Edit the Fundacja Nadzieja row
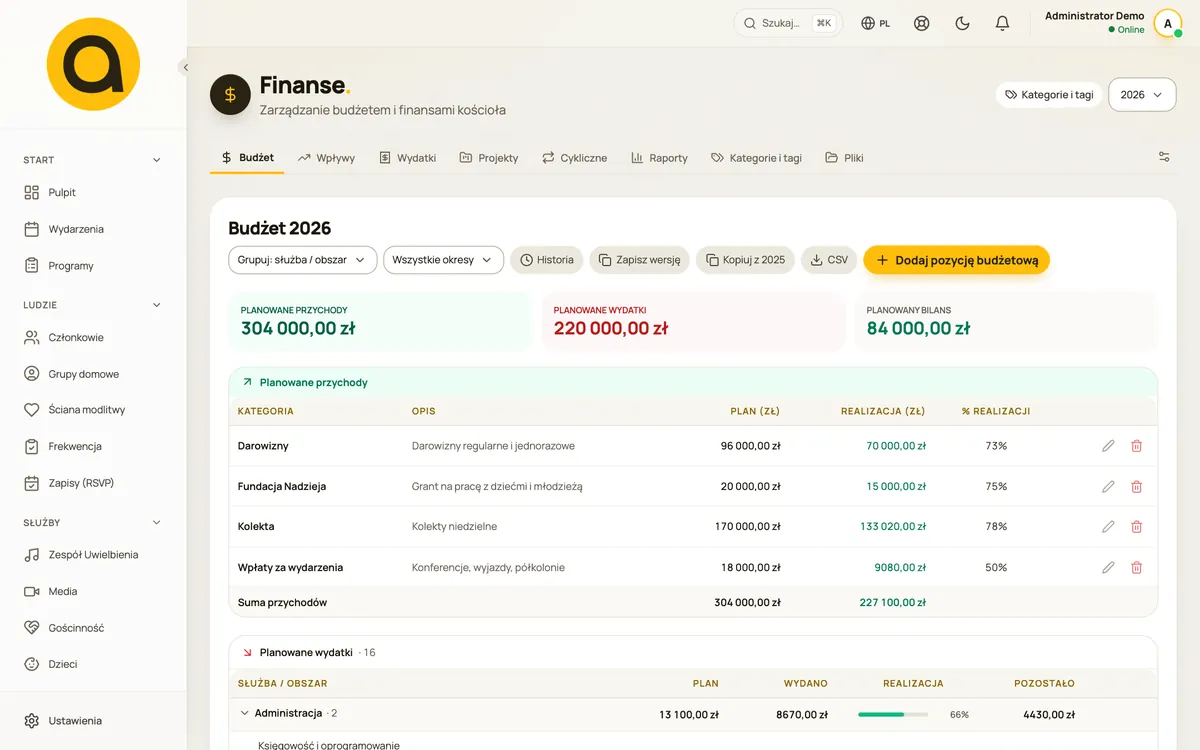The image size is (1200, 750). coord(1108,486)
